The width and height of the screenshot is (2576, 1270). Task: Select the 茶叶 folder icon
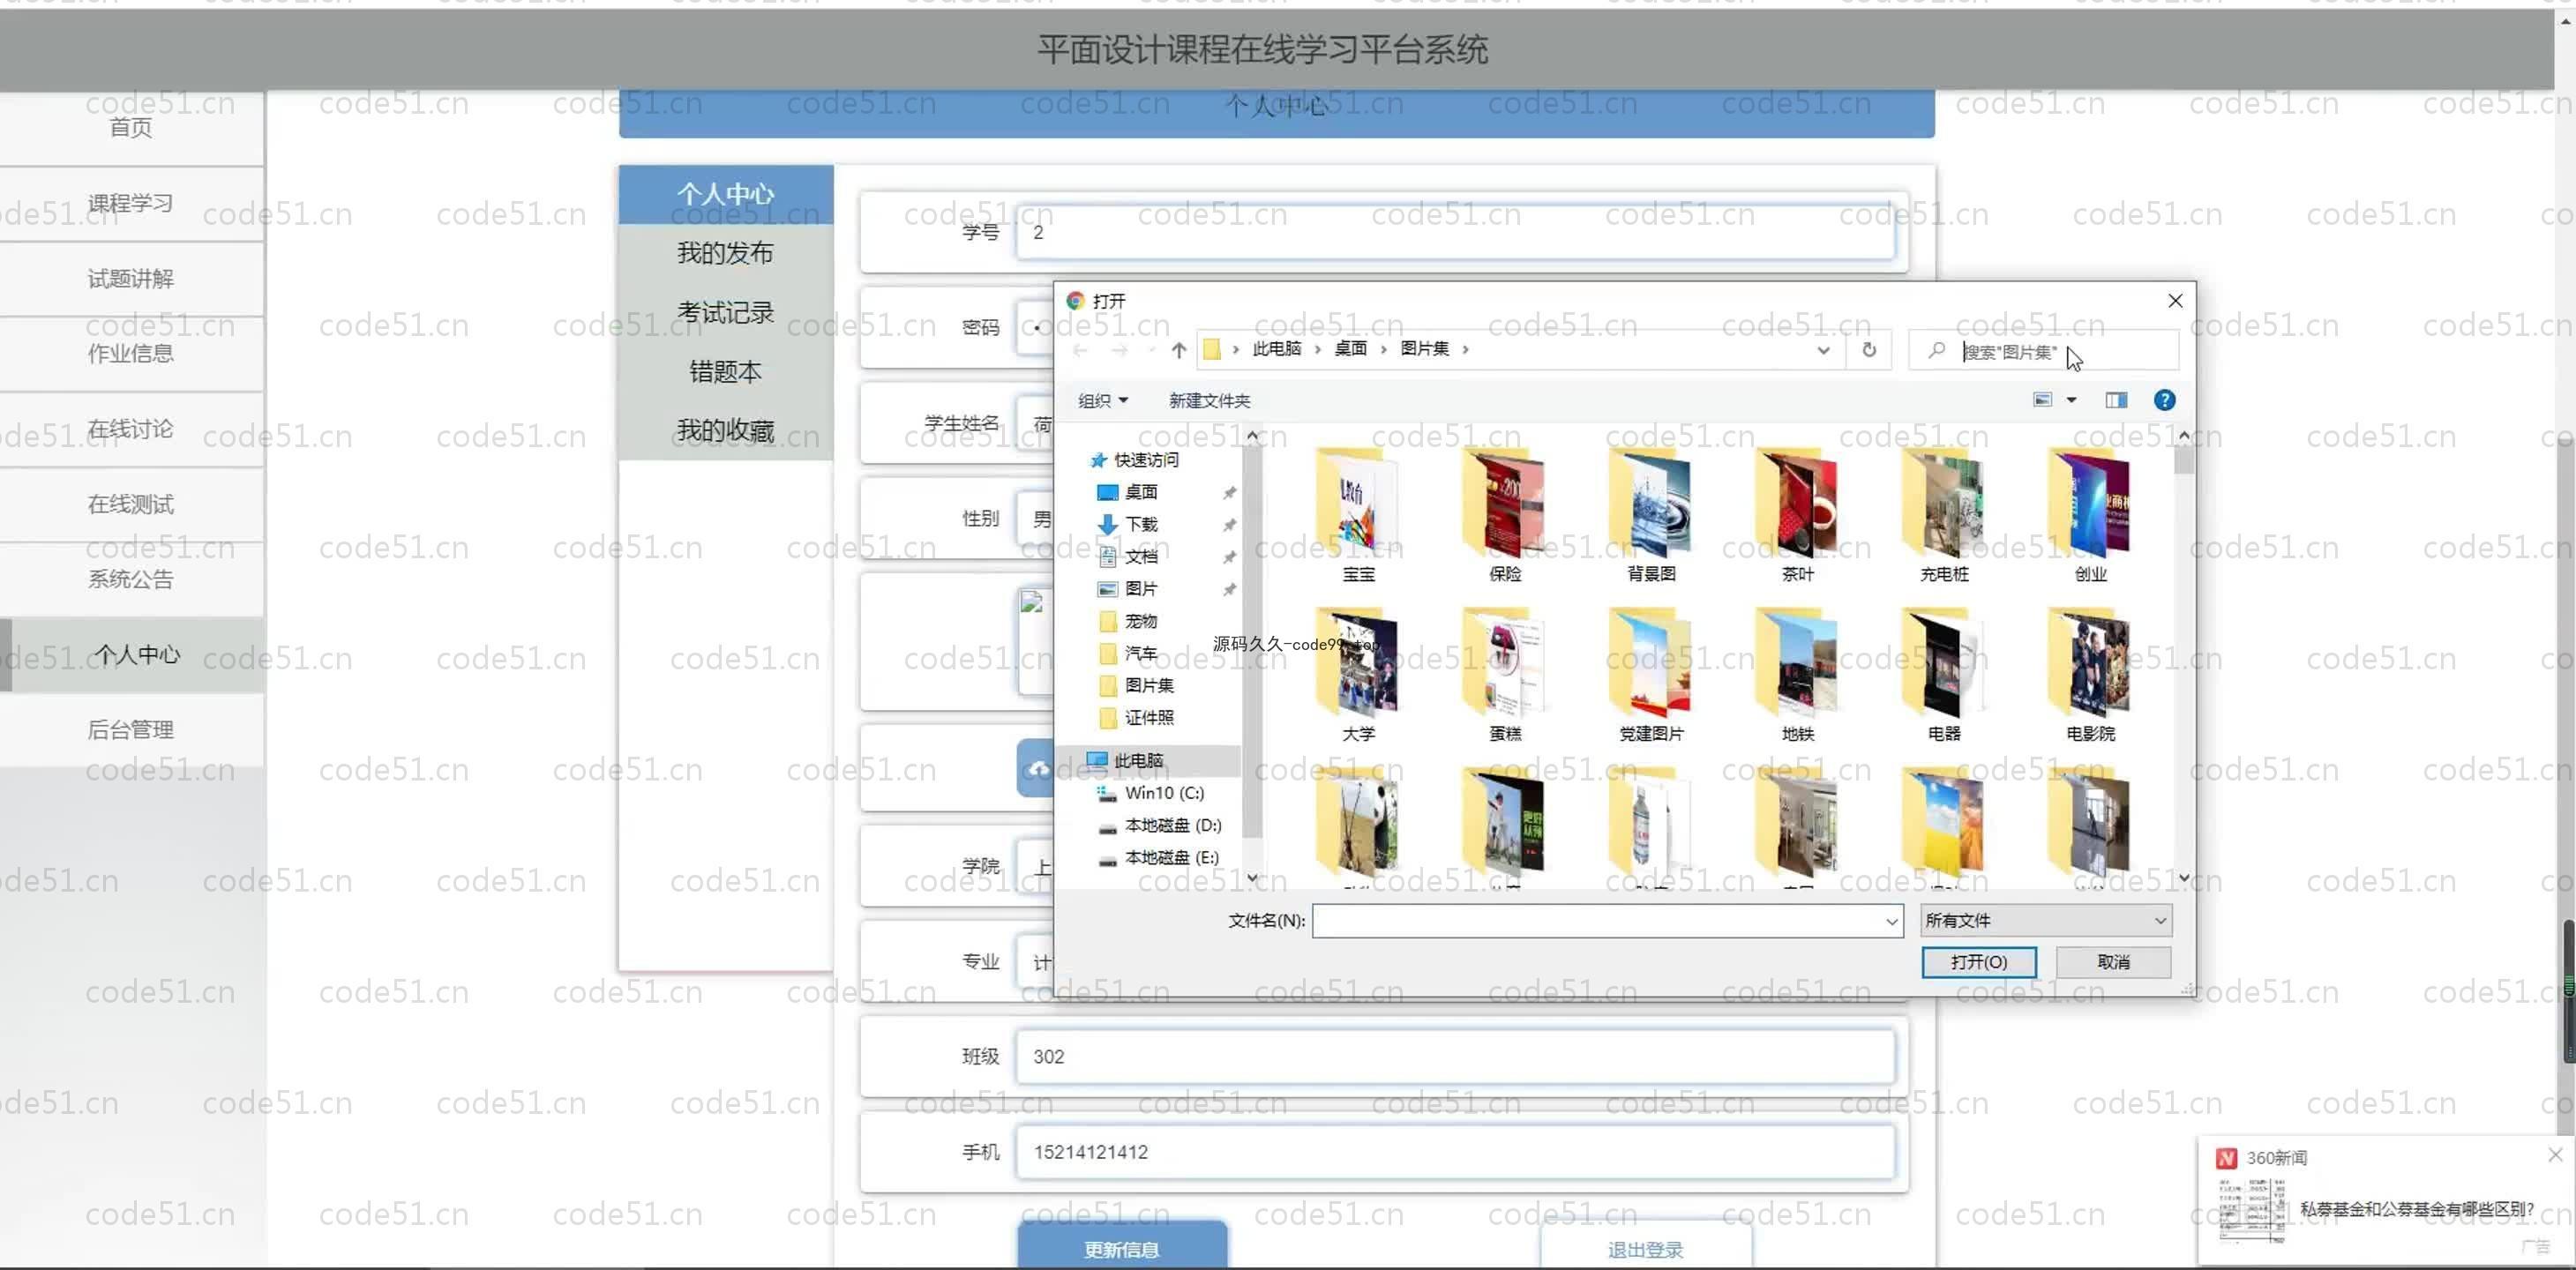click(x=1797, y=514)
